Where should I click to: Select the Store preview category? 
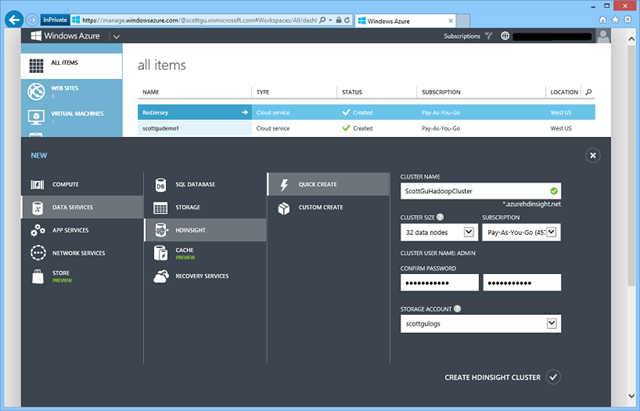(82, 276)
